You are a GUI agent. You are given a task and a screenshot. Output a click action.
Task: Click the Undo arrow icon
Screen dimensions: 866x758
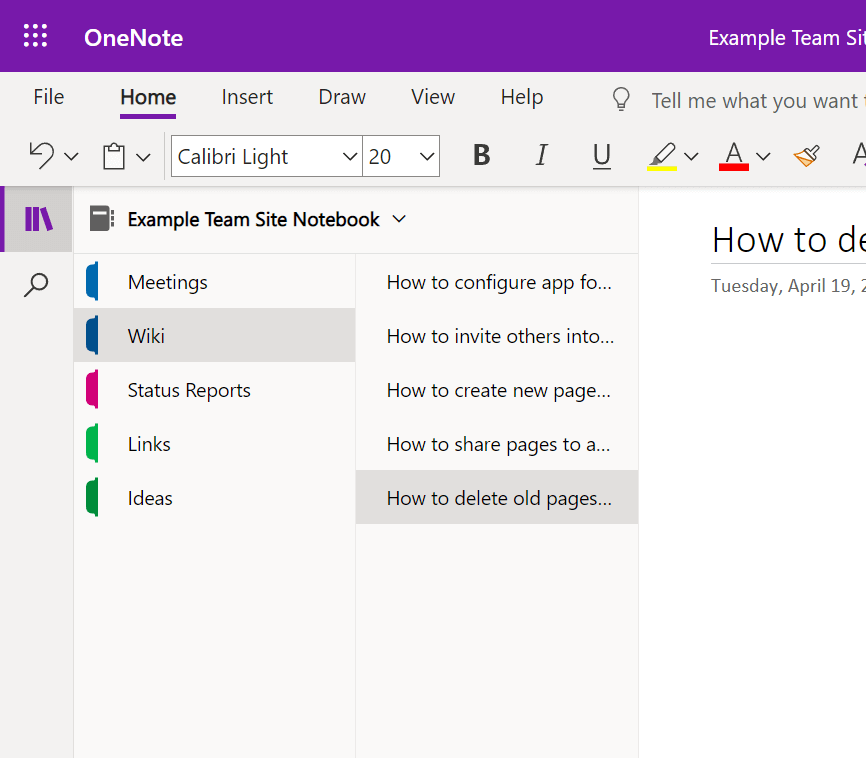point(41,156)
